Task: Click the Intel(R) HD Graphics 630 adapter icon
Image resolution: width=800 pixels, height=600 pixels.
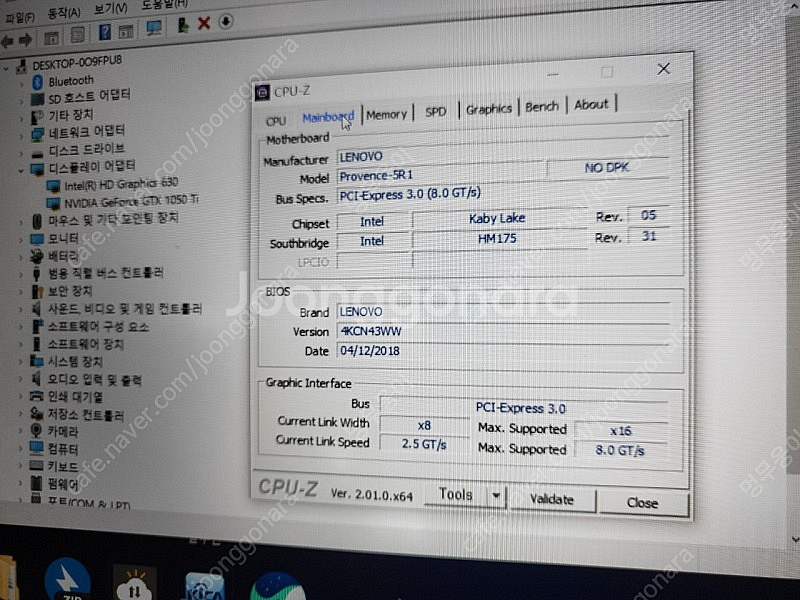Action: click(53, 186)
